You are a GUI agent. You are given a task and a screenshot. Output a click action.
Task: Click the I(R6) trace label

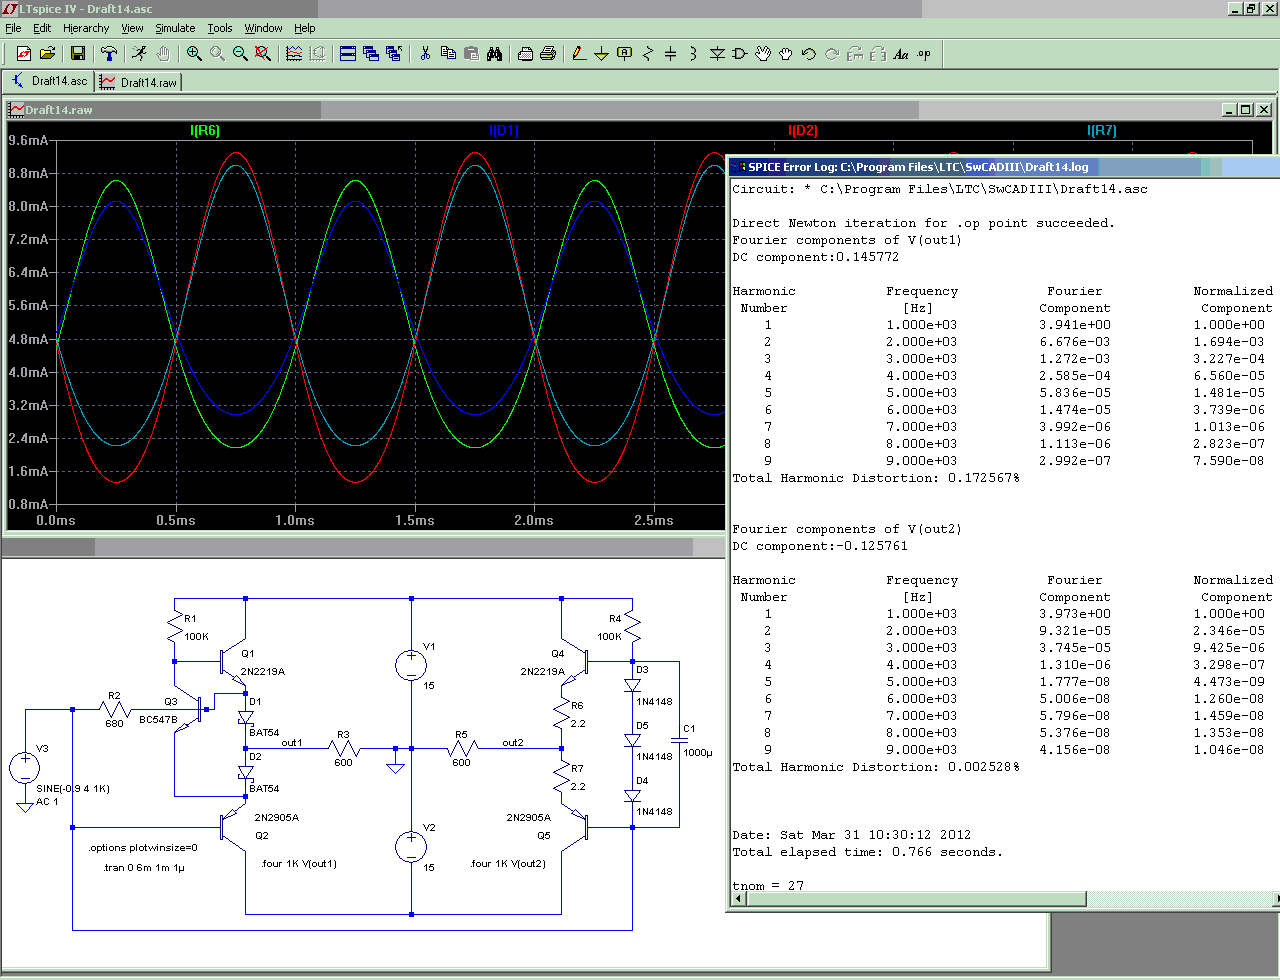[x=205, y=131]
